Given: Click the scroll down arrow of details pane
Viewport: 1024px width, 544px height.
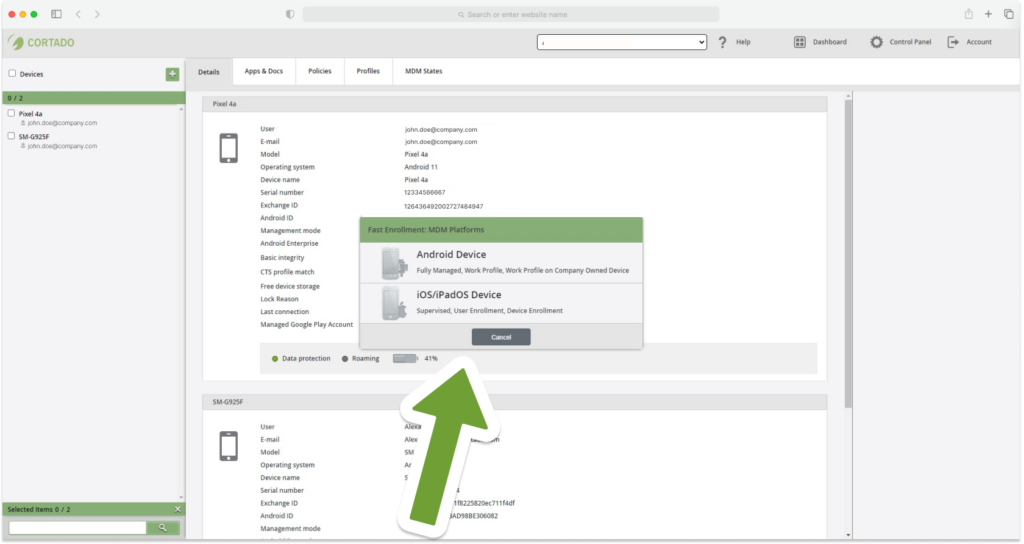Looking at the screenshot, I should (x=848, y=535).
